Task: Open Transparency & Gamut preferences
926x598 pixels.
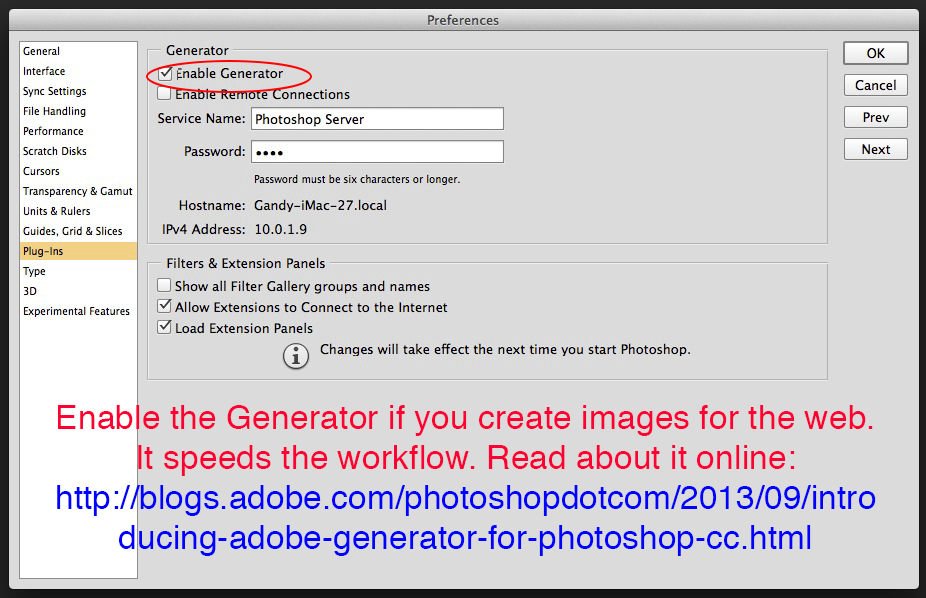Action: click(78, 191)
